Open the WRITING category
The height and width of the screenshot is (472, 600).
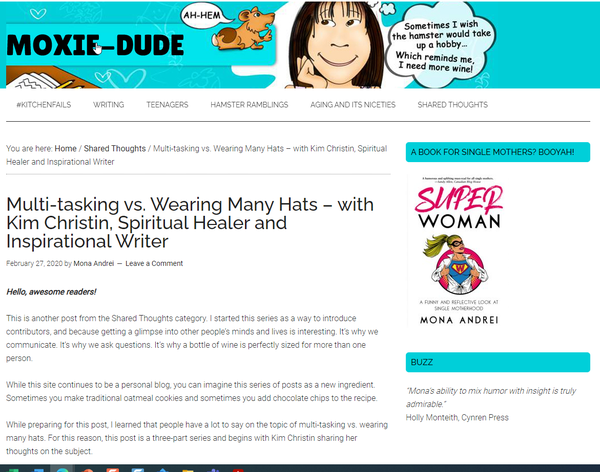[109, 105]
